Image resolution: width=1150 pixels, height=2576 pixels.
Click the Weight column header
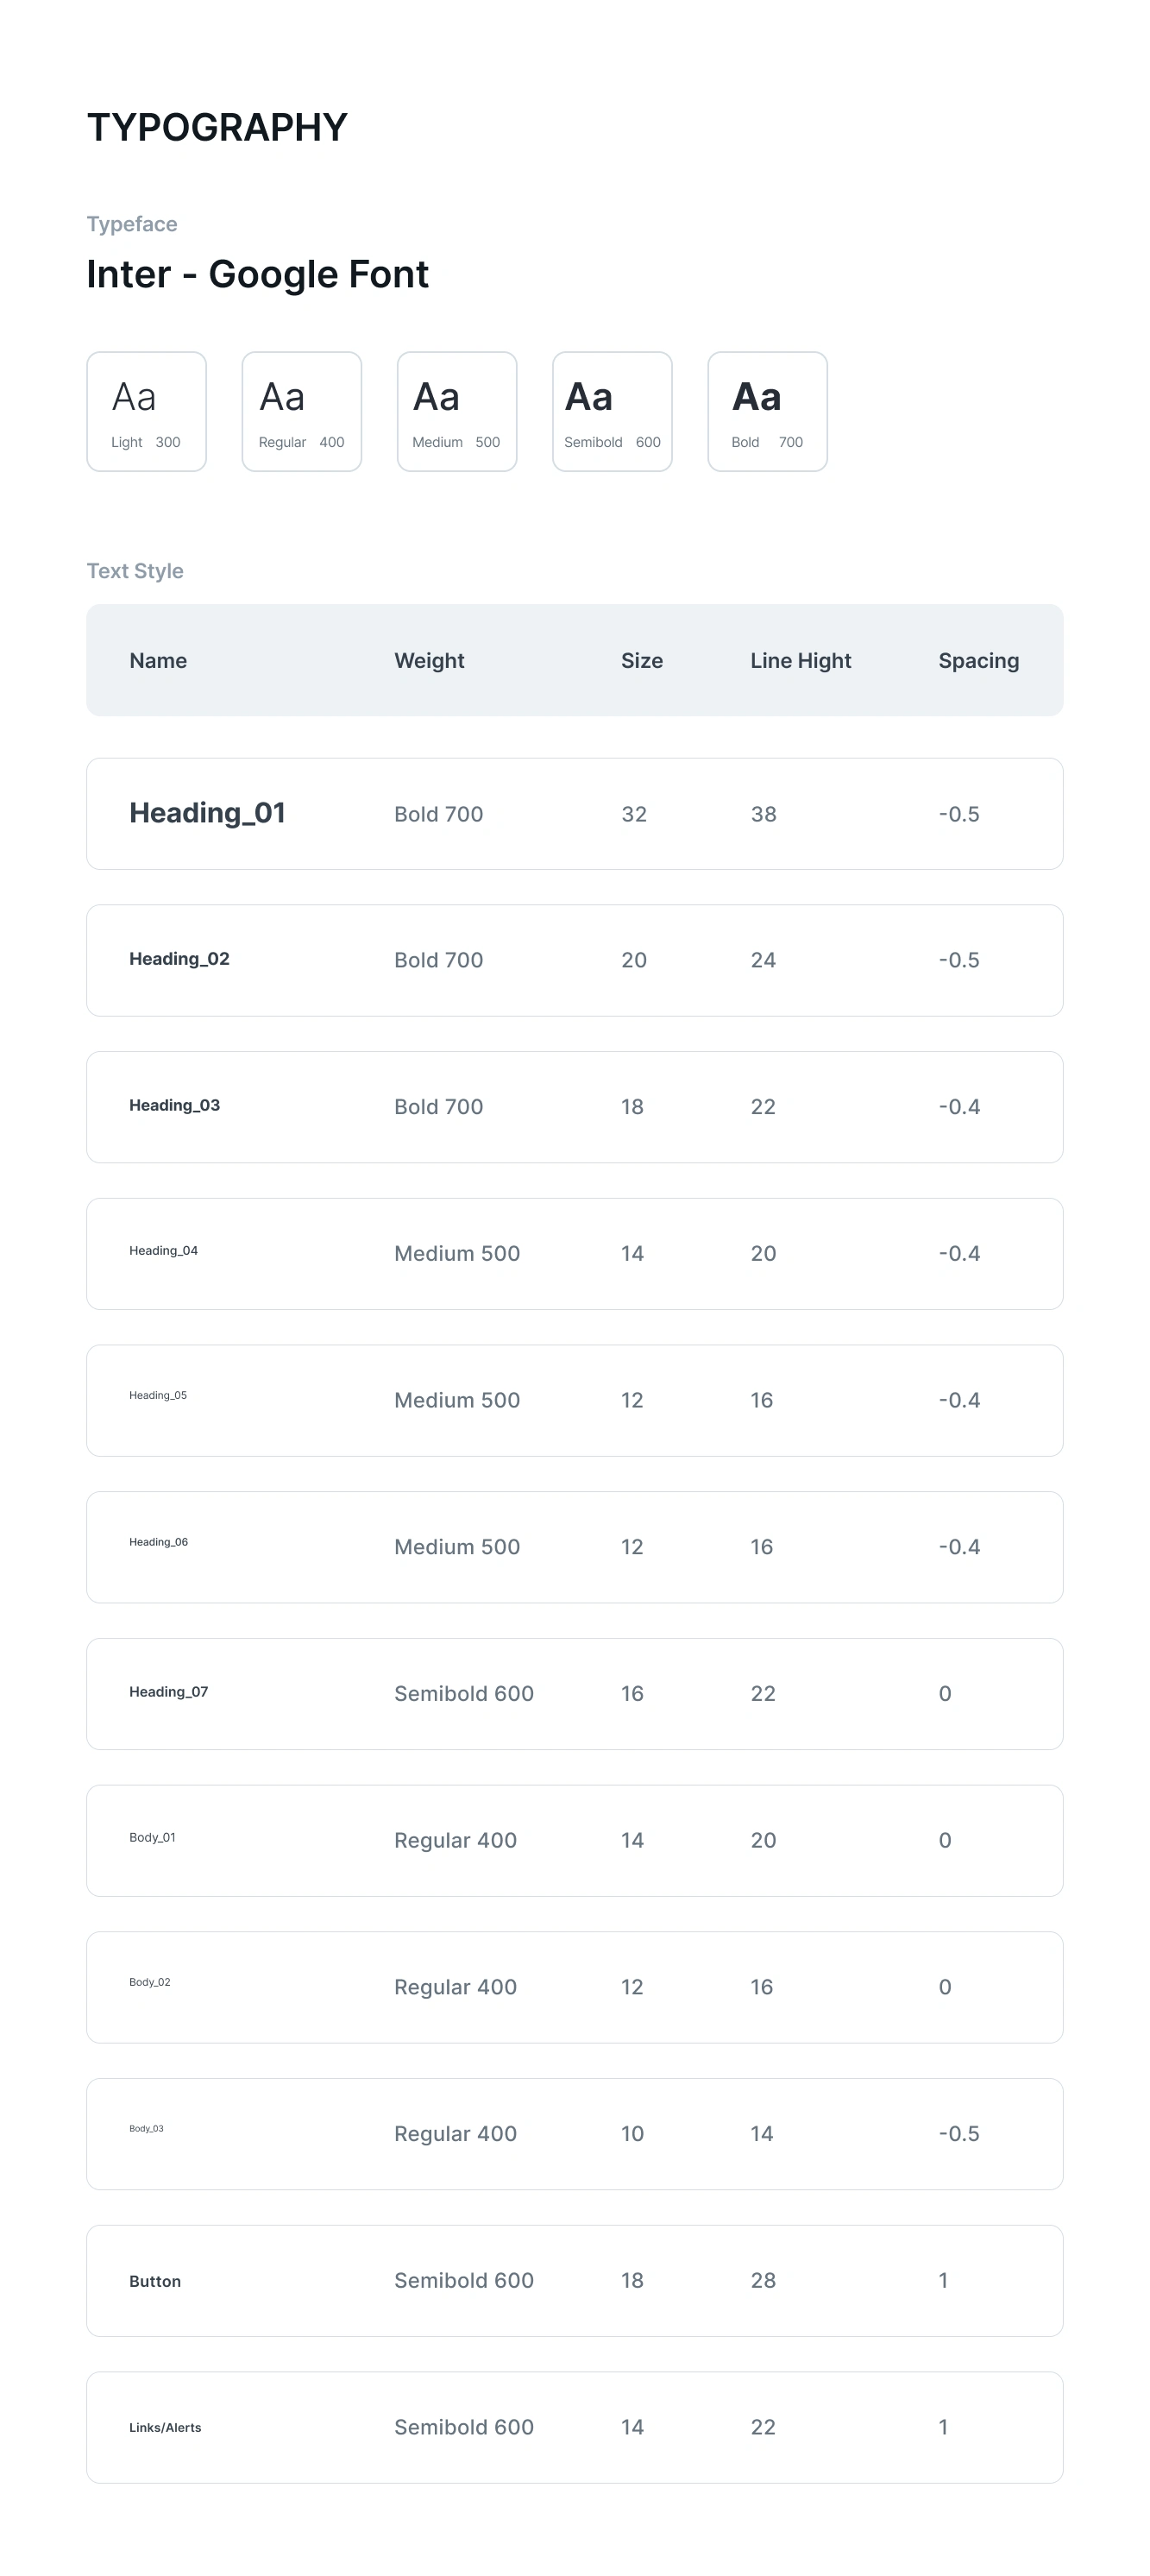click(429, 660)
